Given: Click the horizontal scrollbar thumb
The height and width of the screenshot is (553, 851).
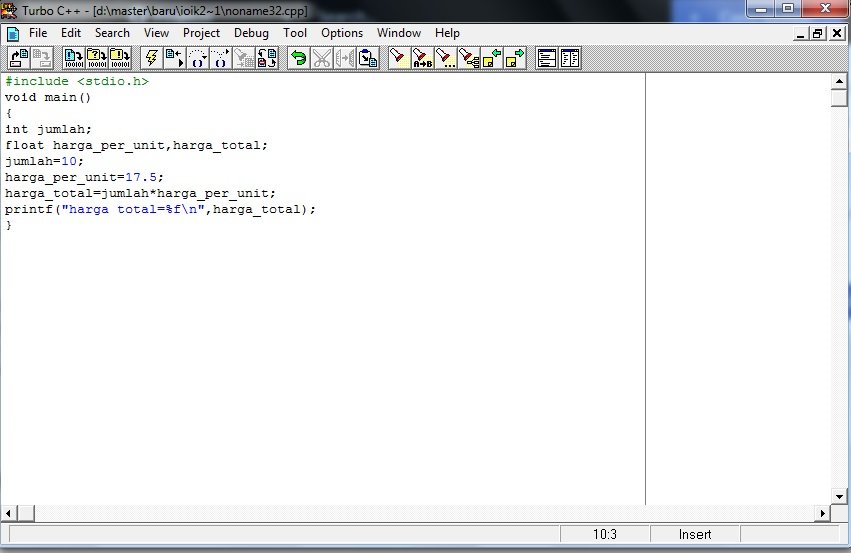Looking at the screenshot, I should pos(26,513).
